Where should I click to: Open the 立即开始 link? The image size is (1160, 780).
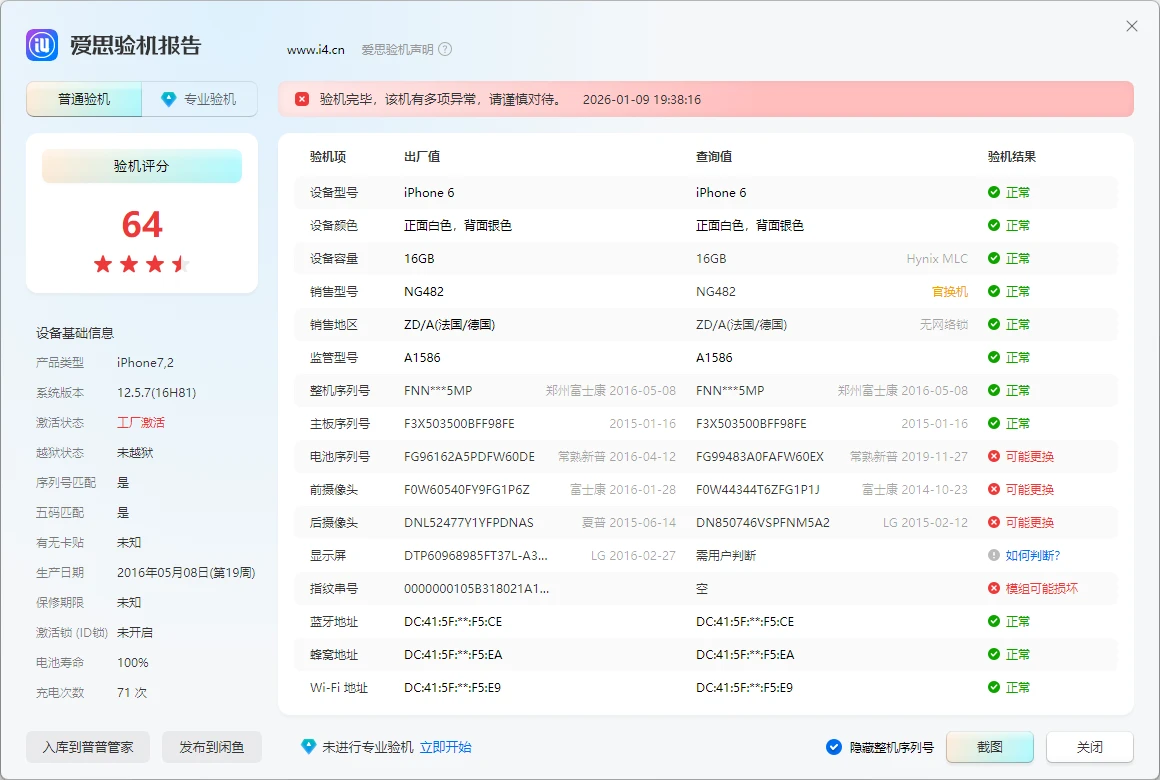(x=445, y=747)
